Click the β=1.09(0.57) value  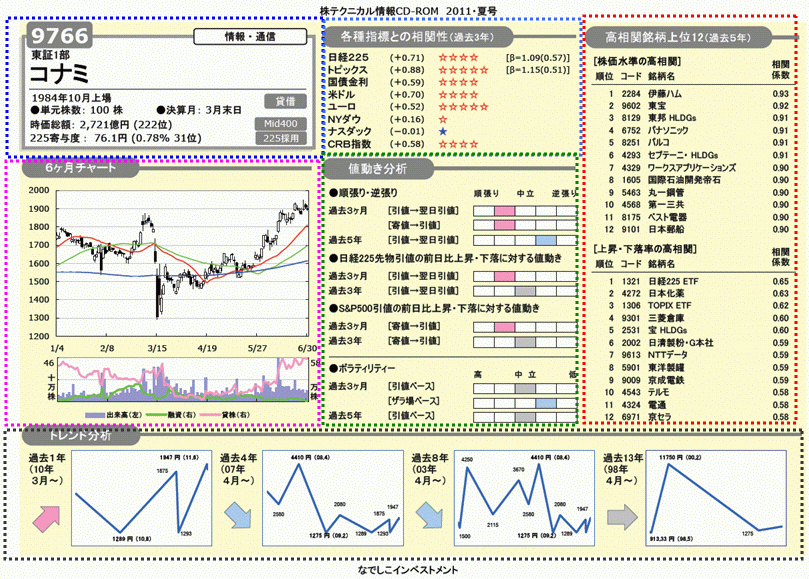[x=538, y=58]
